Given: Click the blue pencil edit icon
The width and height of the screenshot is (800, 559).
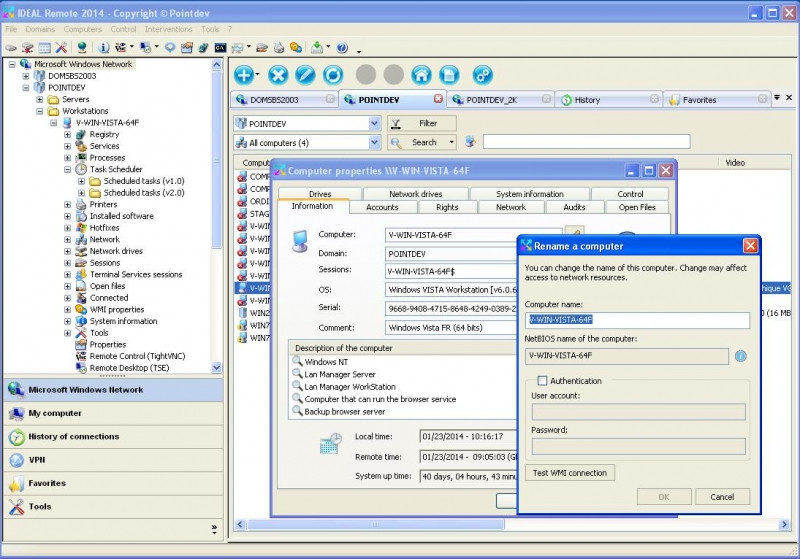Looking at the screenshot, I should [x=305, y=75].
